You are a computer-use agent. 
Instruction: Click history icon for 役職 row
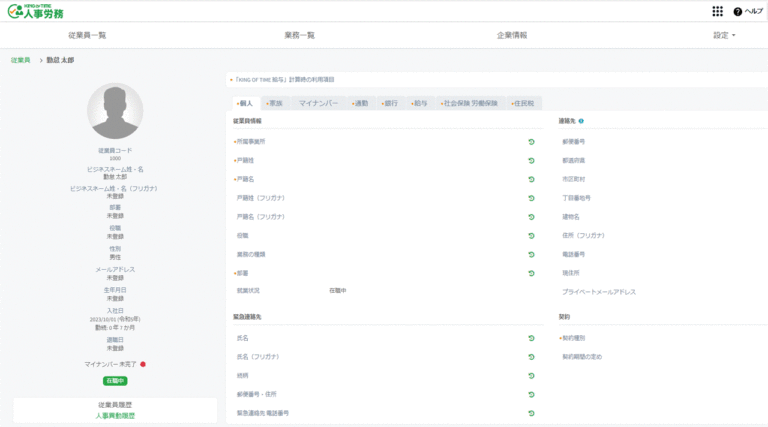click(x=531, y=235)
